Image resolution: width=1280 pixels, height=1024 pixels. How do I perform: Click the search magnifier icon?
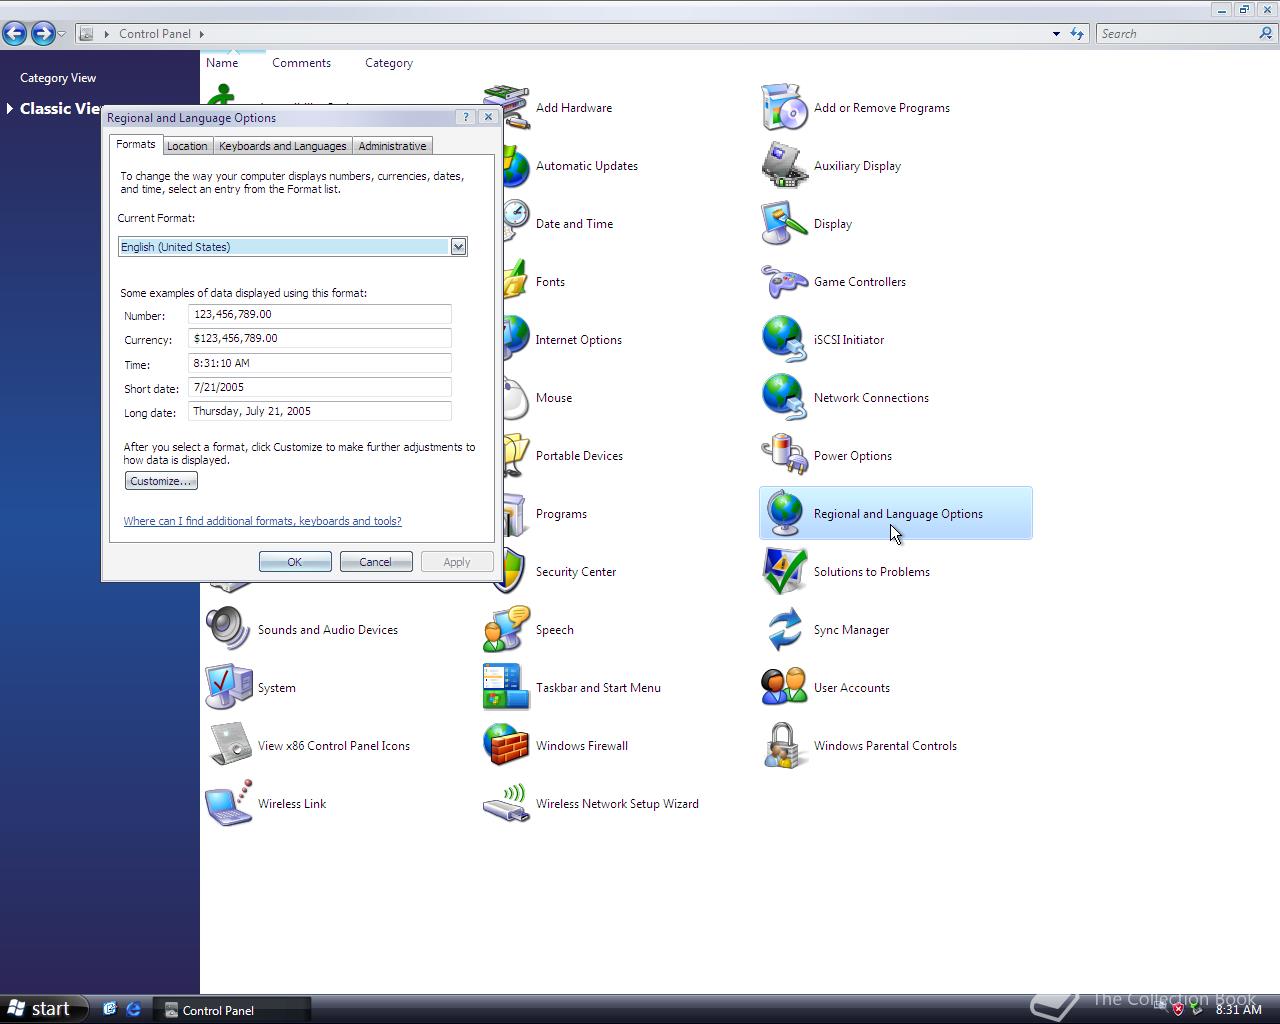1266,33
